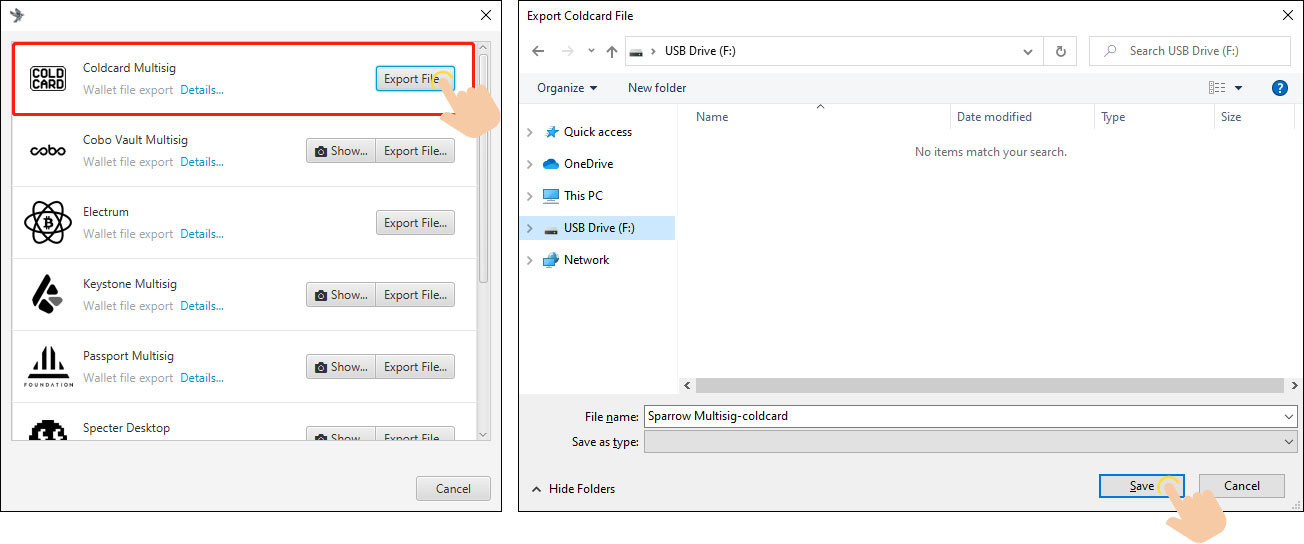Click the Coldcard logo icon

coord(47,78)
